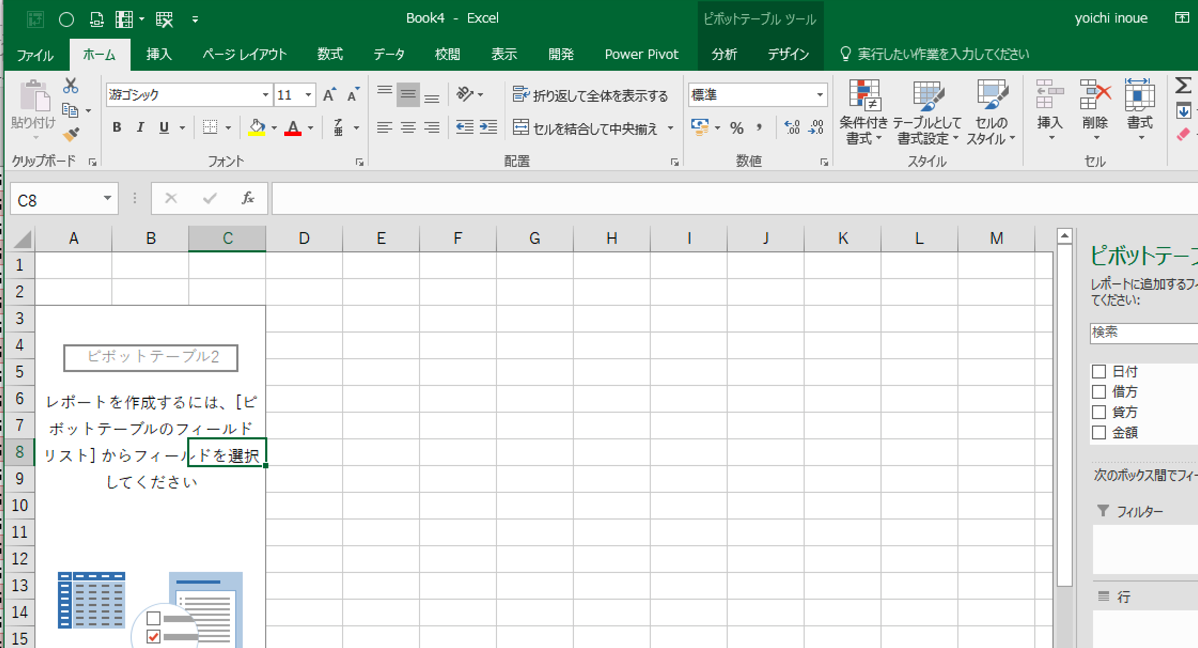
Task: Click 折り返して全体を表示する wrap text button
Action: [x=590, y=95]
